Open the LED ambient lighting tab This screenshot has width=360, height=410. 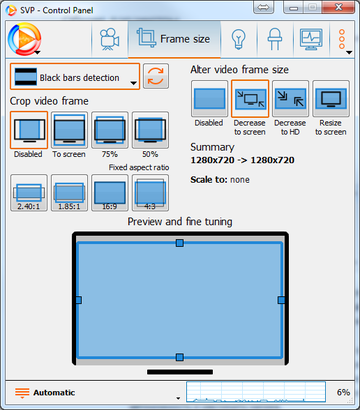(275, 39)
